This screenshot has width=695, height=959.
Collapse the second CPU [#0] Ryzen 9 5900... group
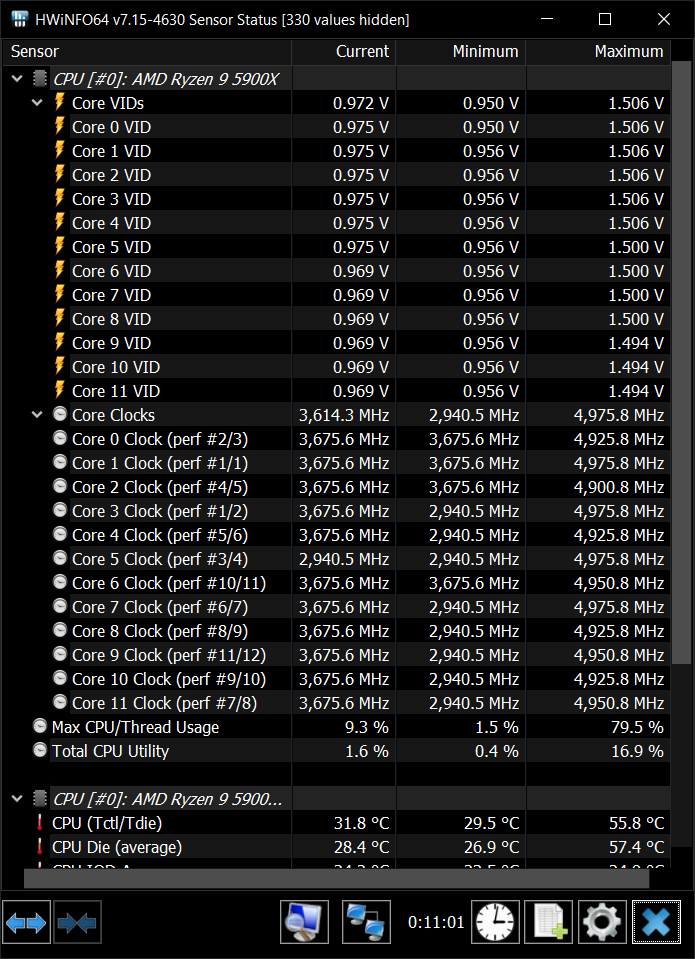[18, 799]
